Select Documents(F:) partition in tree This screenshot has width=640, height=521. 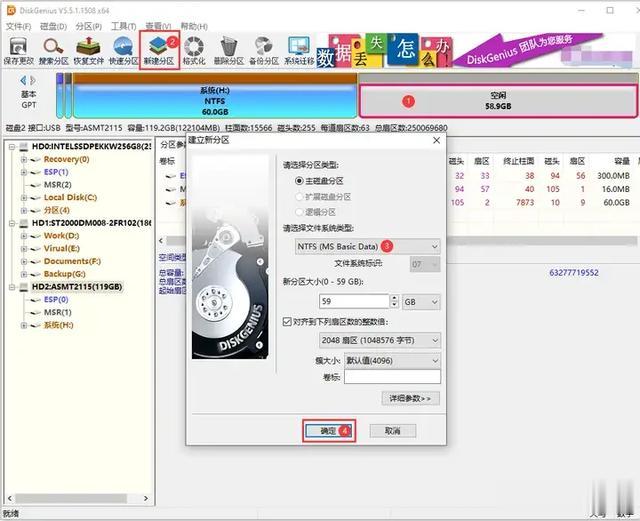[72, 261]
